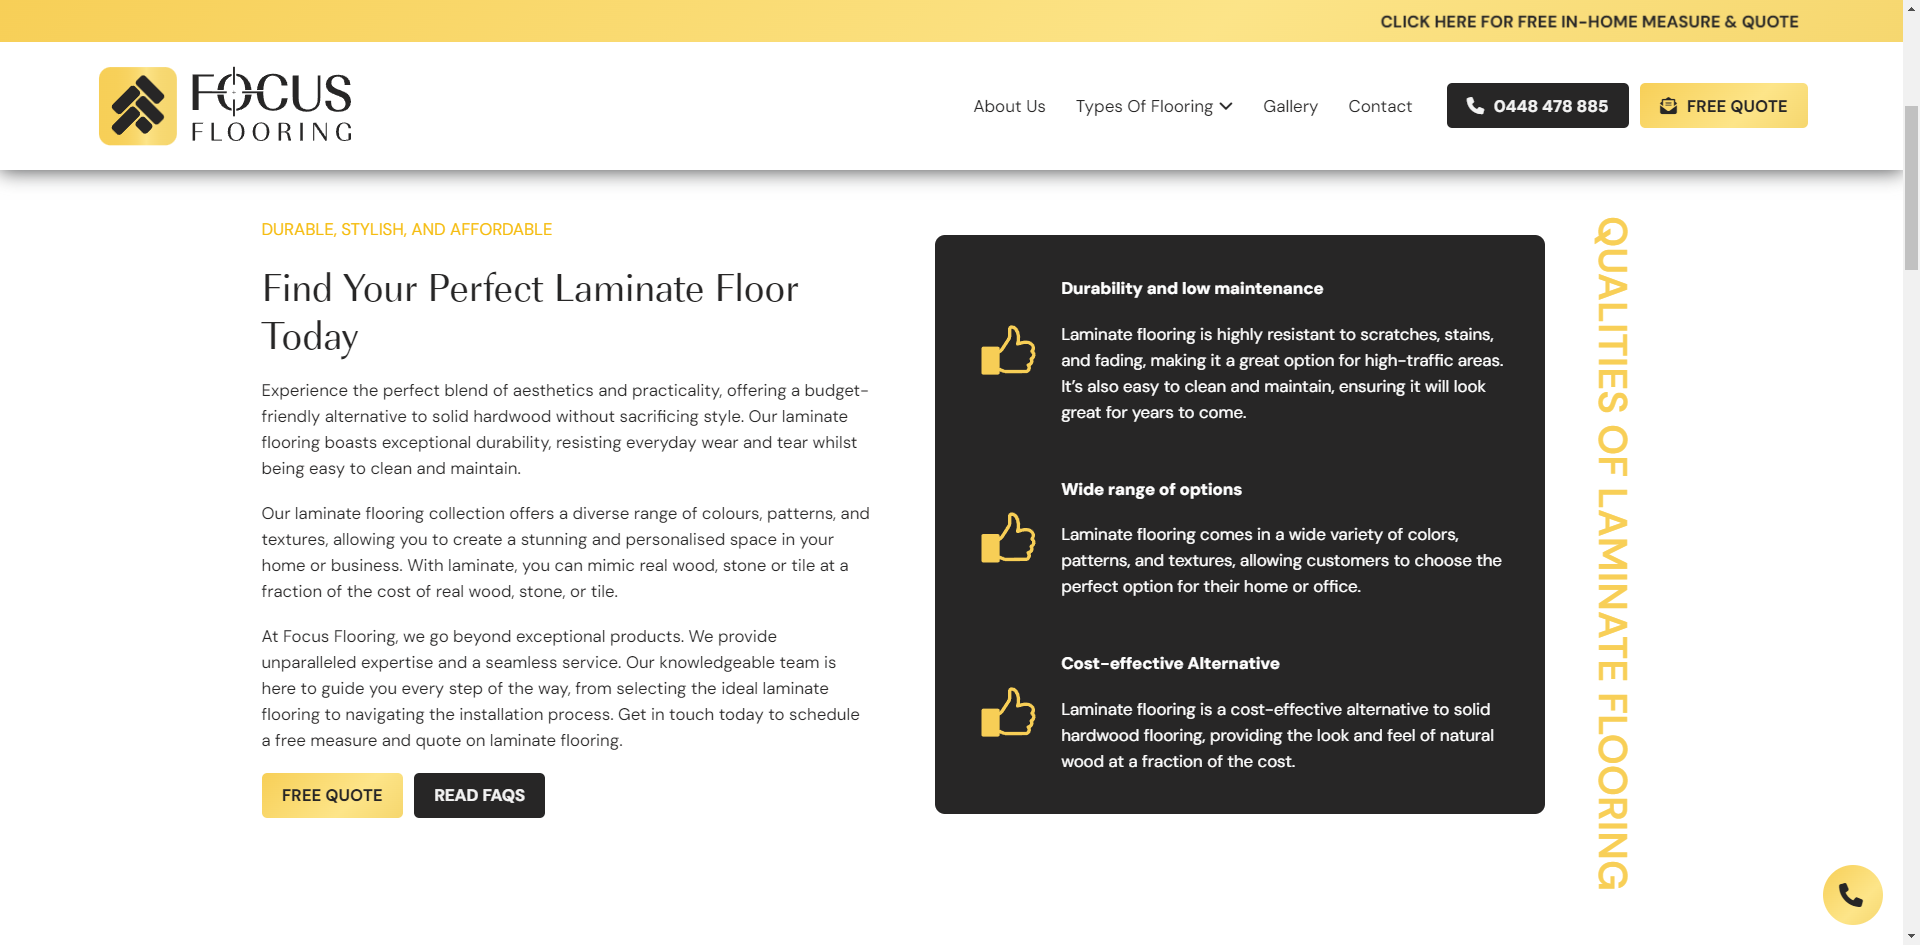
Task: Click FREE QUOTE button below the article
Action: point(332,795)
